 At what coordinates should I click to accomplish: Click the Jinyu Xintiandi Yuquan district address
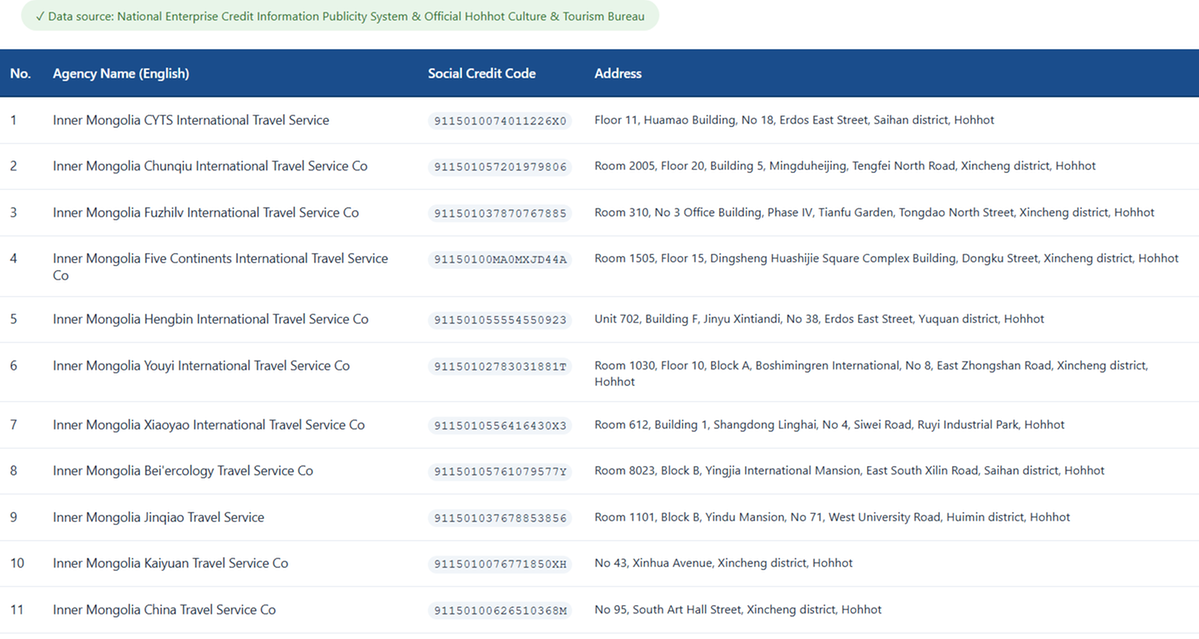point(819,319)
